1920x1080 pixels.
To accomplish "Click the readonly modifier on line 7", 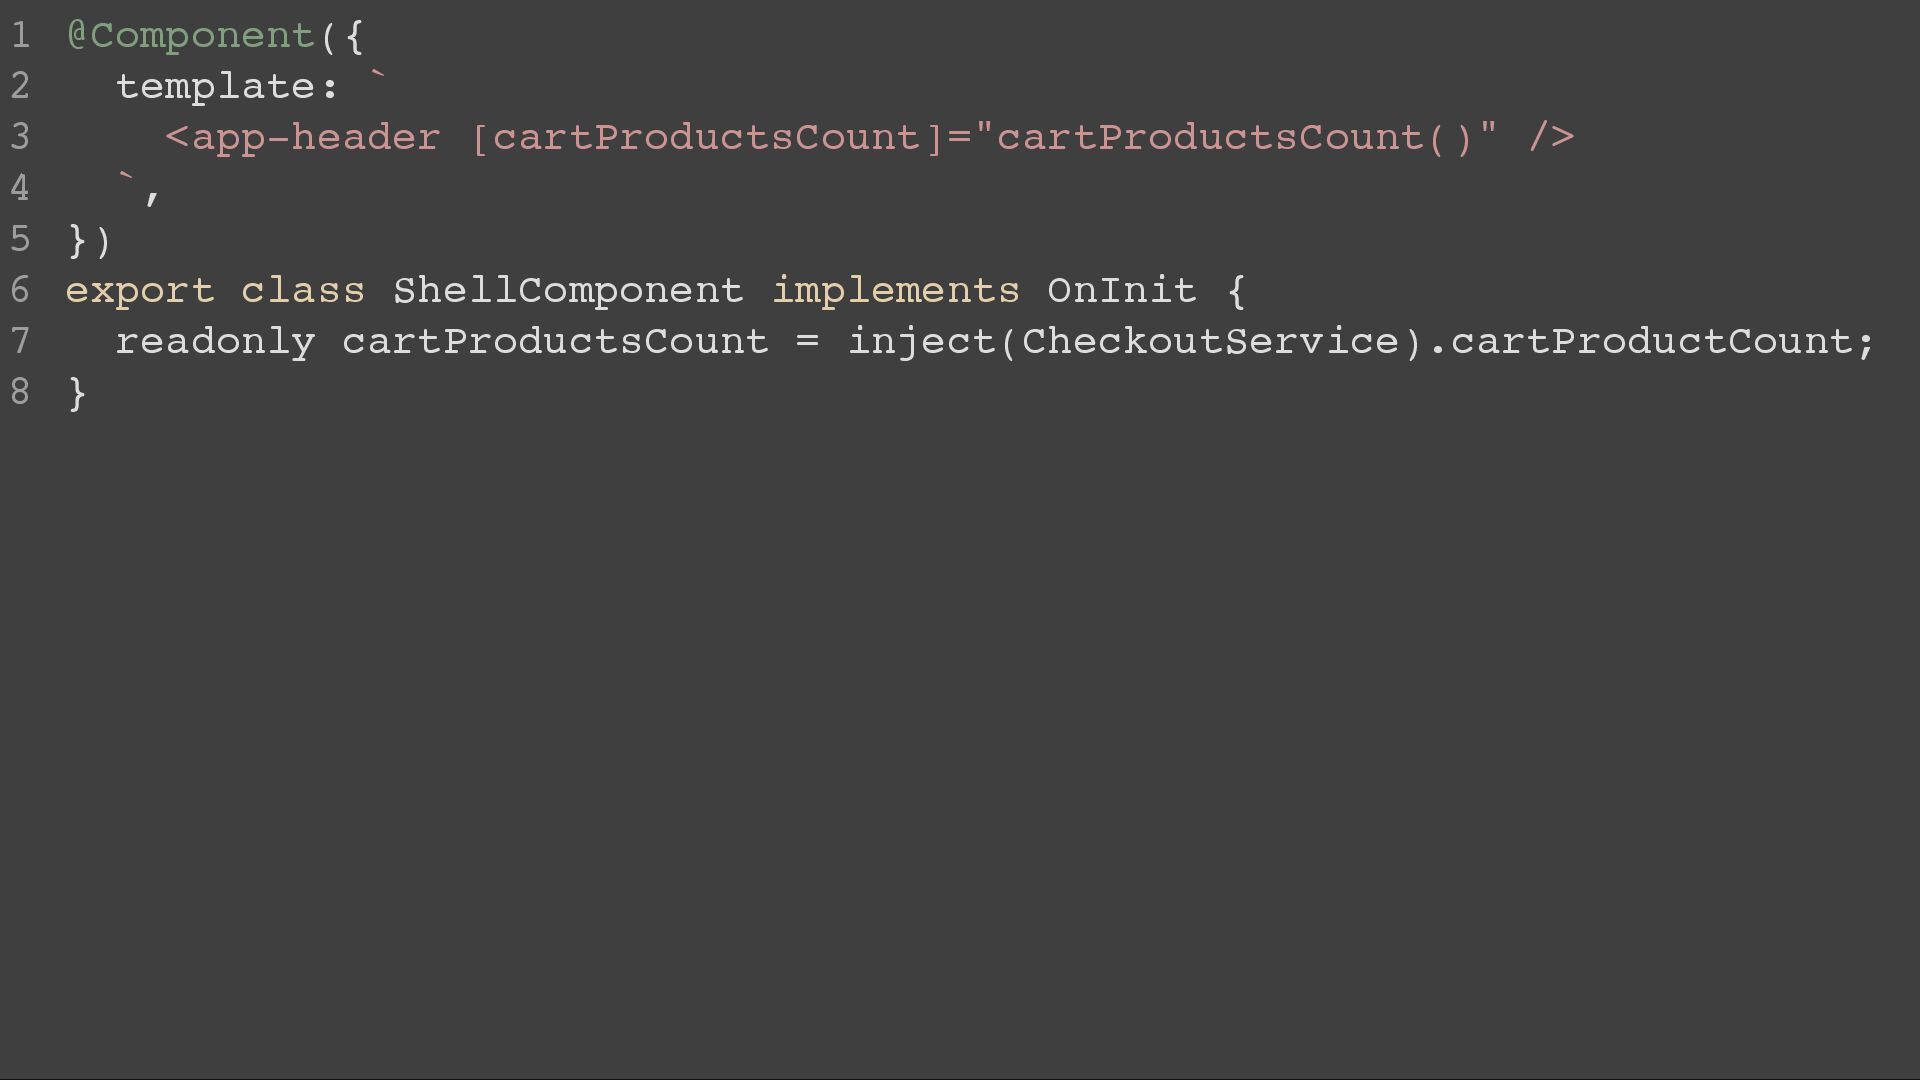I will click(215, 343).
